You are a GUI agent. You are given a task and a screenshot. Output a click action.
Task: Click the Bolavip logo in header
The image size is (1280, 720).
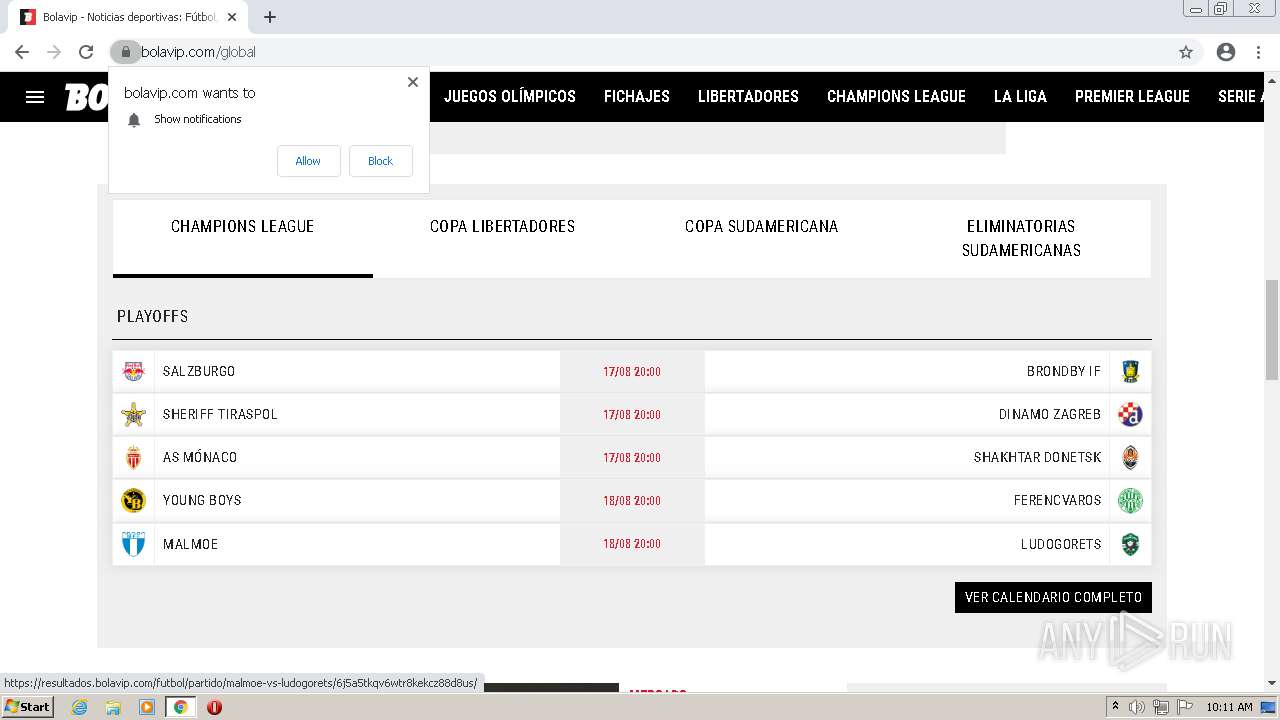click(x=87, y=97)
